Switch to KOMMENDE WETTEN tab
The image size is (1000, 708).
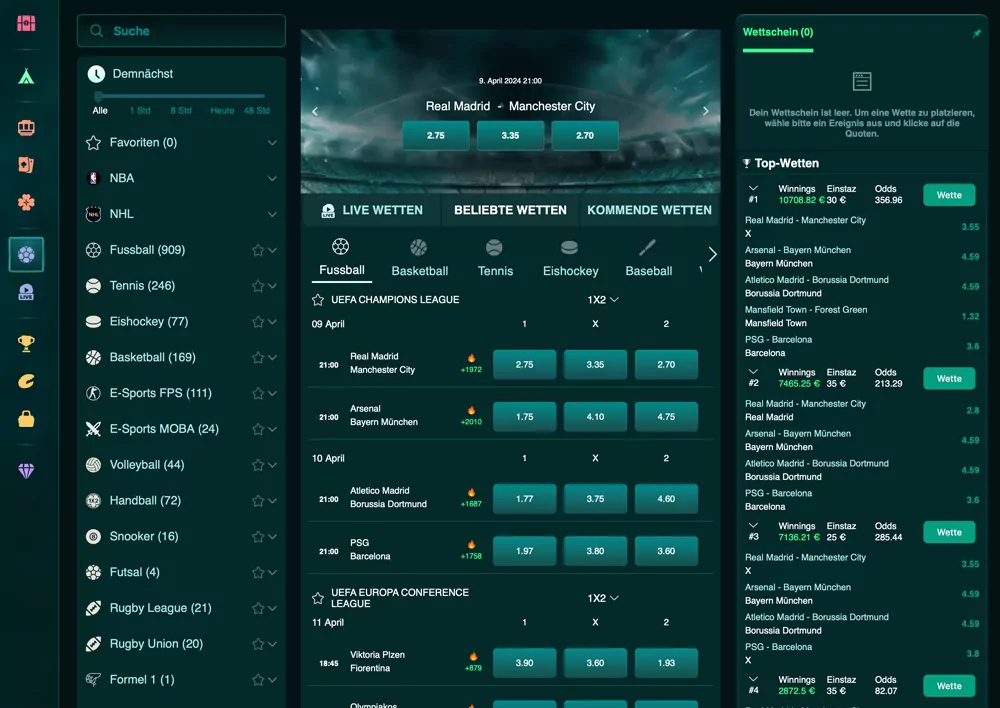point(649,210)
